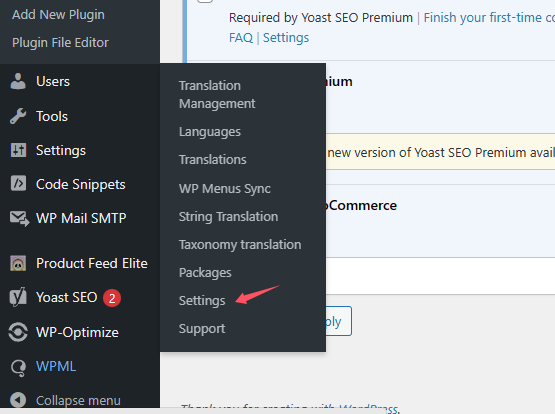Open the Yoast FAQ link
This screenshot has height=414, width=555.
(241, 38)
